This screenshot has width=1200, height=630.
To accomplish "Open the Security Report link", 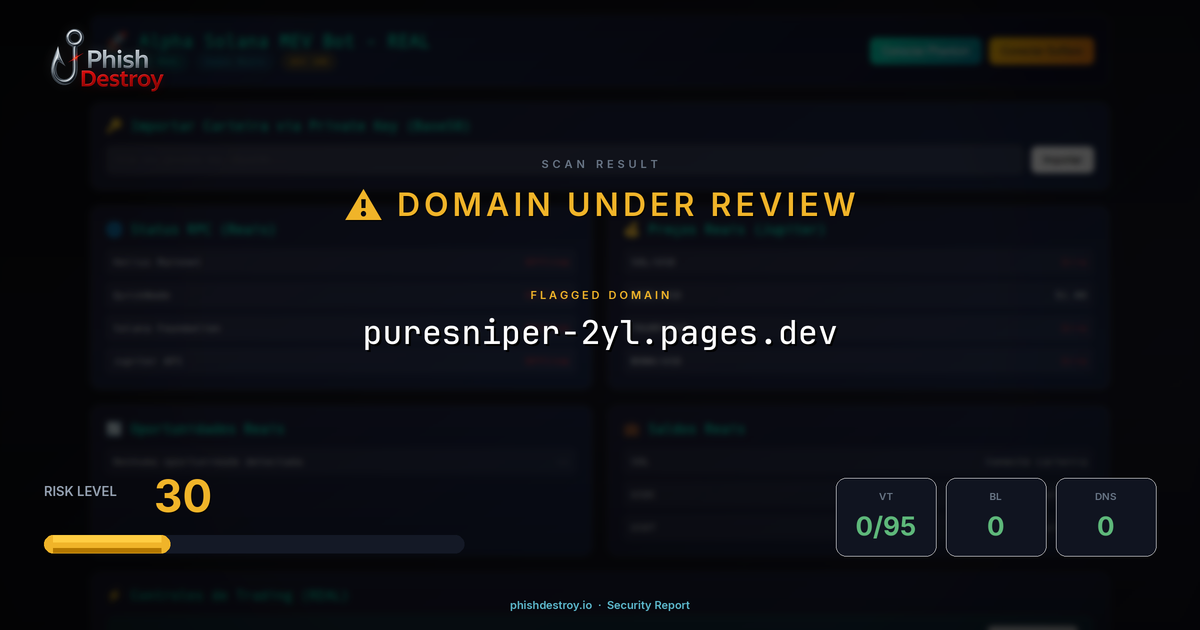I will 648,605.
